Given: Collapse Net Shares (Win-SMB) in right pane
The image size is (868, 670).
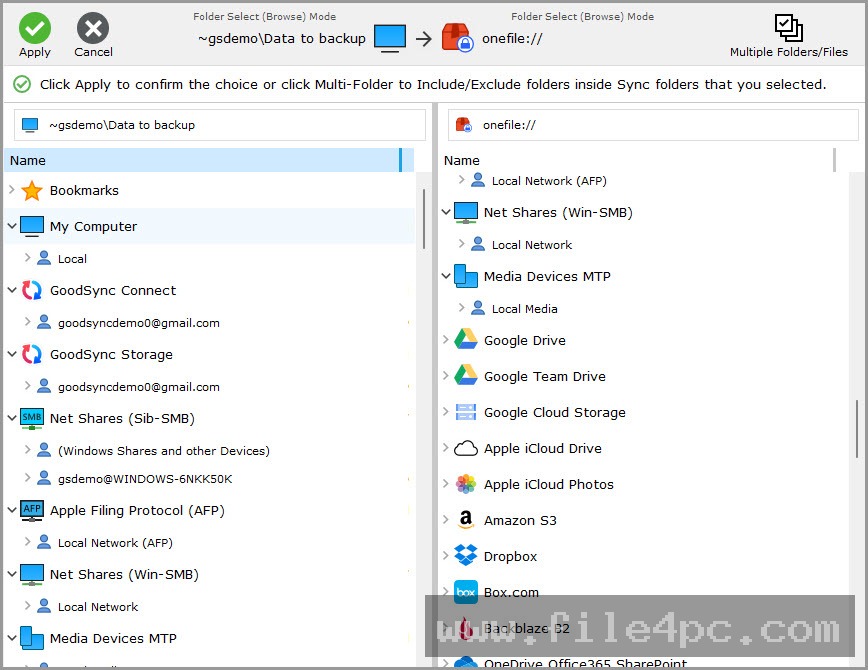Looking at the screenshot, I should click(x=446, y=212).
